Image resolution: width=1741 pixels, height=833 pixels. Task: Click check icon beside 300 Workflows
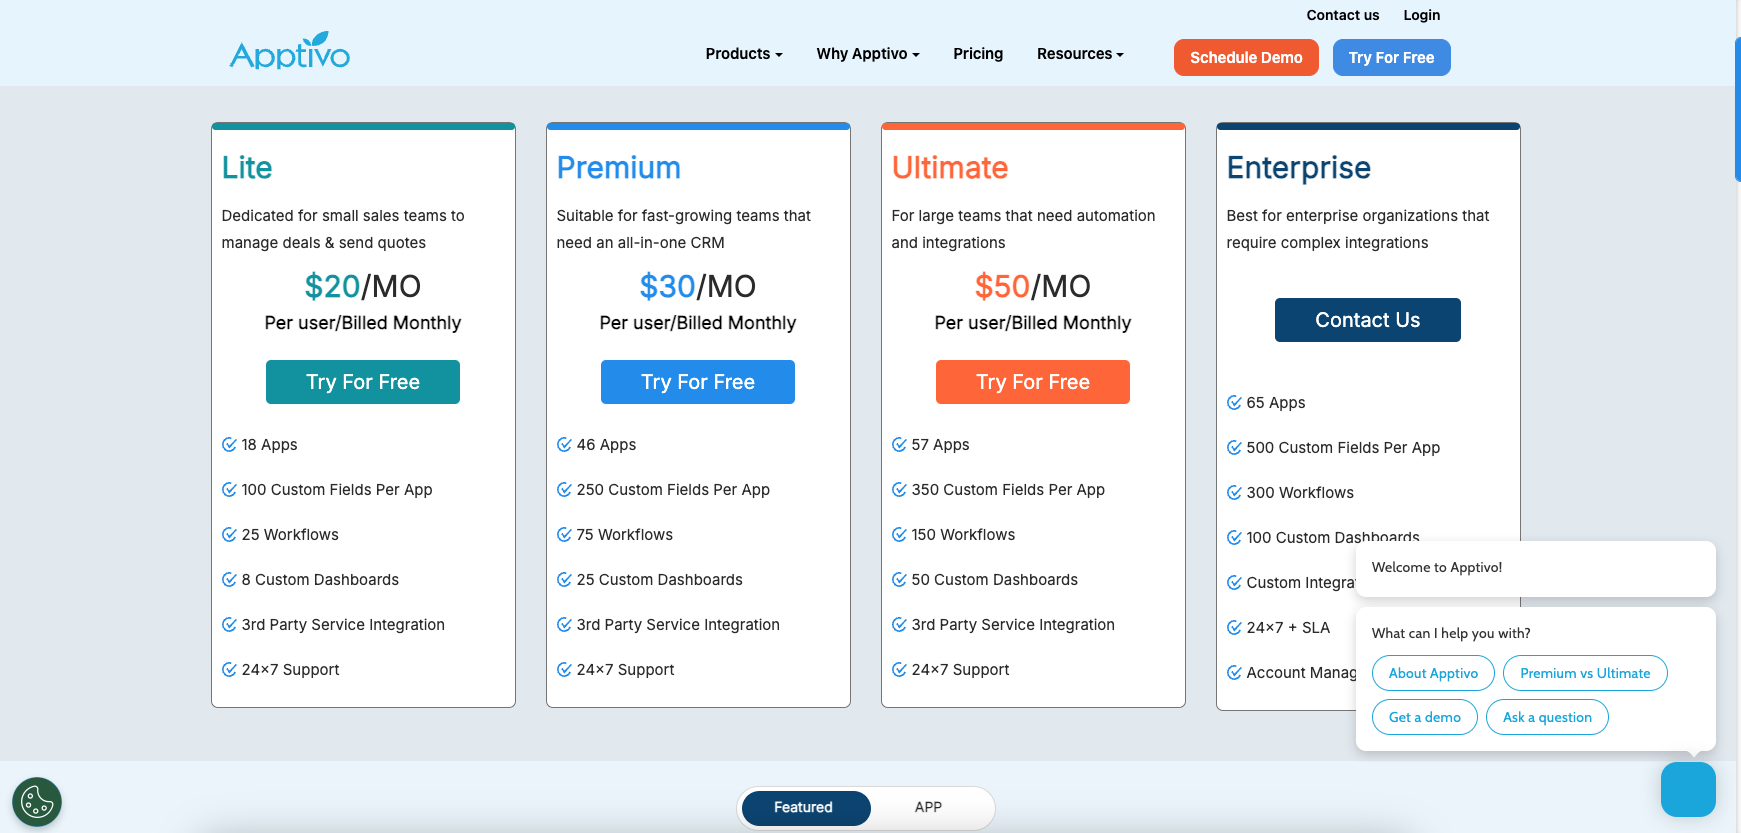1234,493
